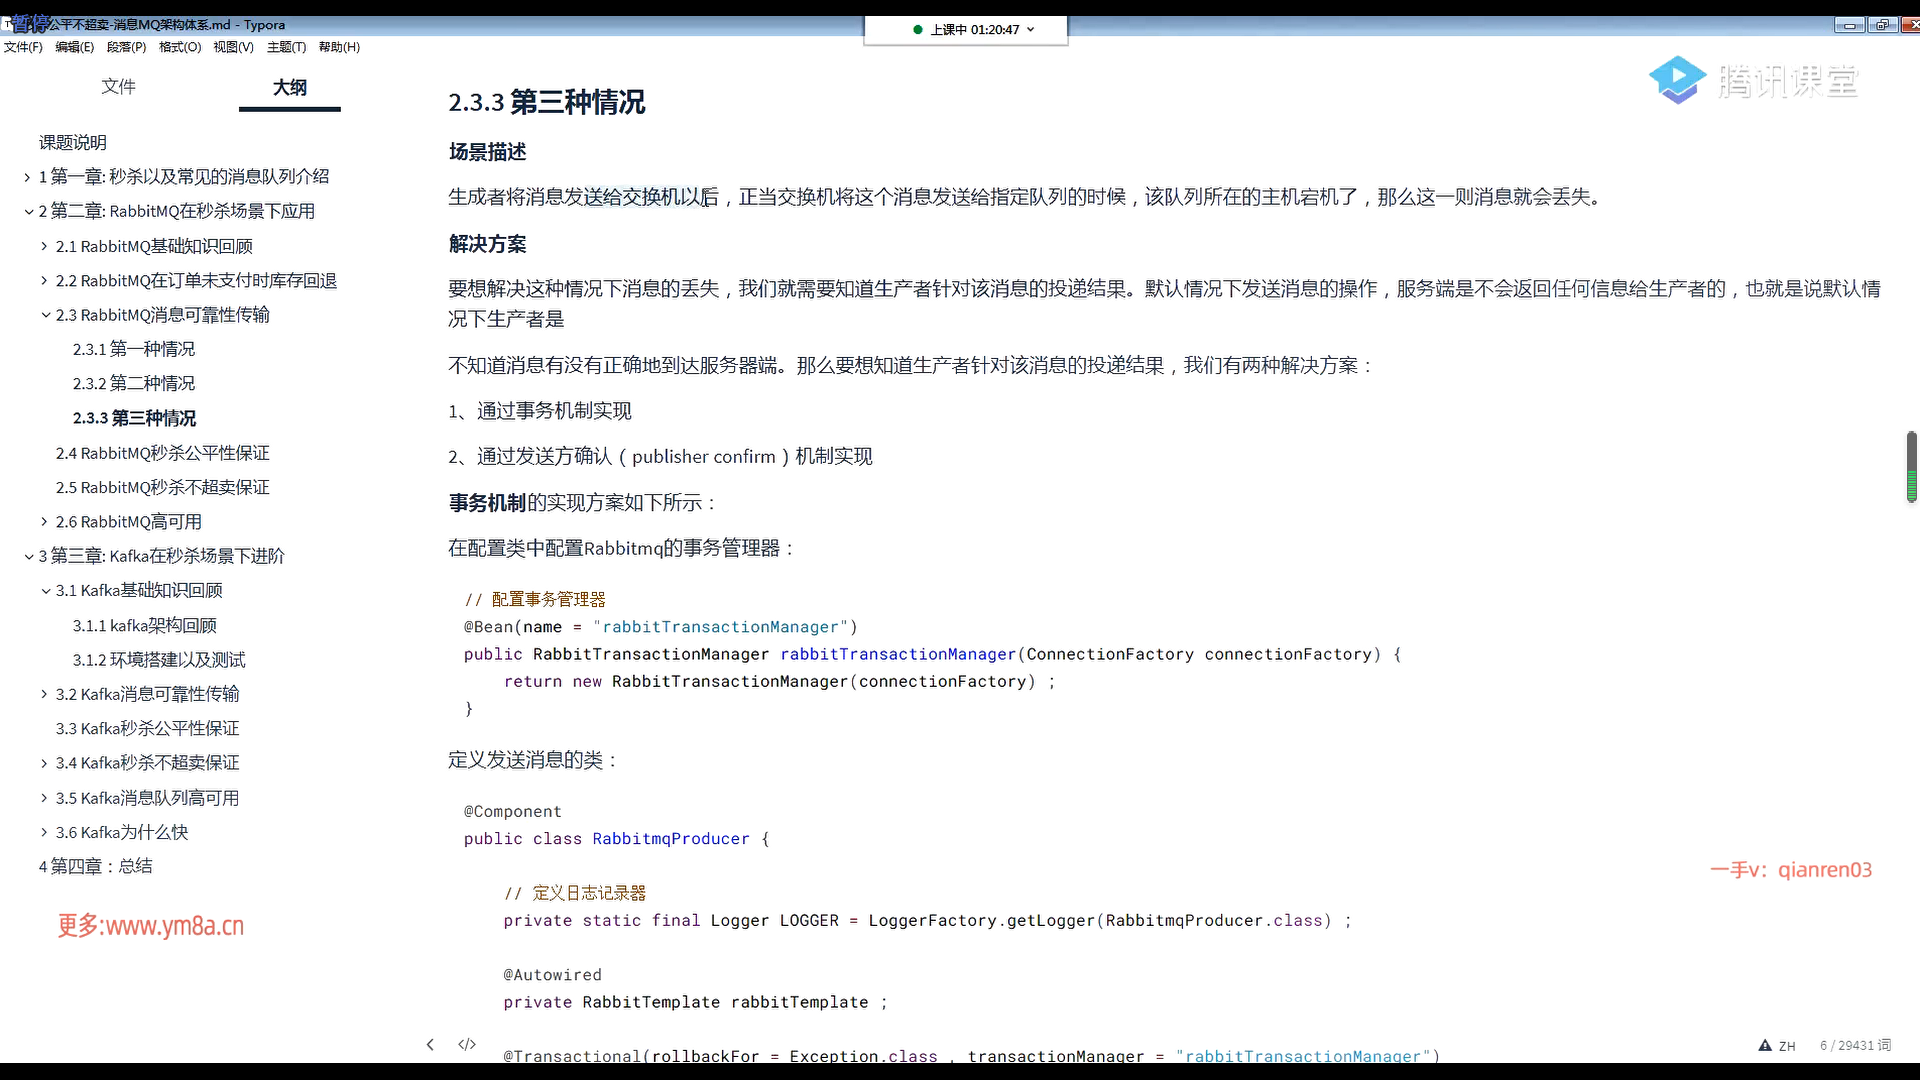Collapse sidebar with the left arrow icon
The height and width of the screenshot is (1080, 1920).
pos(430,1045)
